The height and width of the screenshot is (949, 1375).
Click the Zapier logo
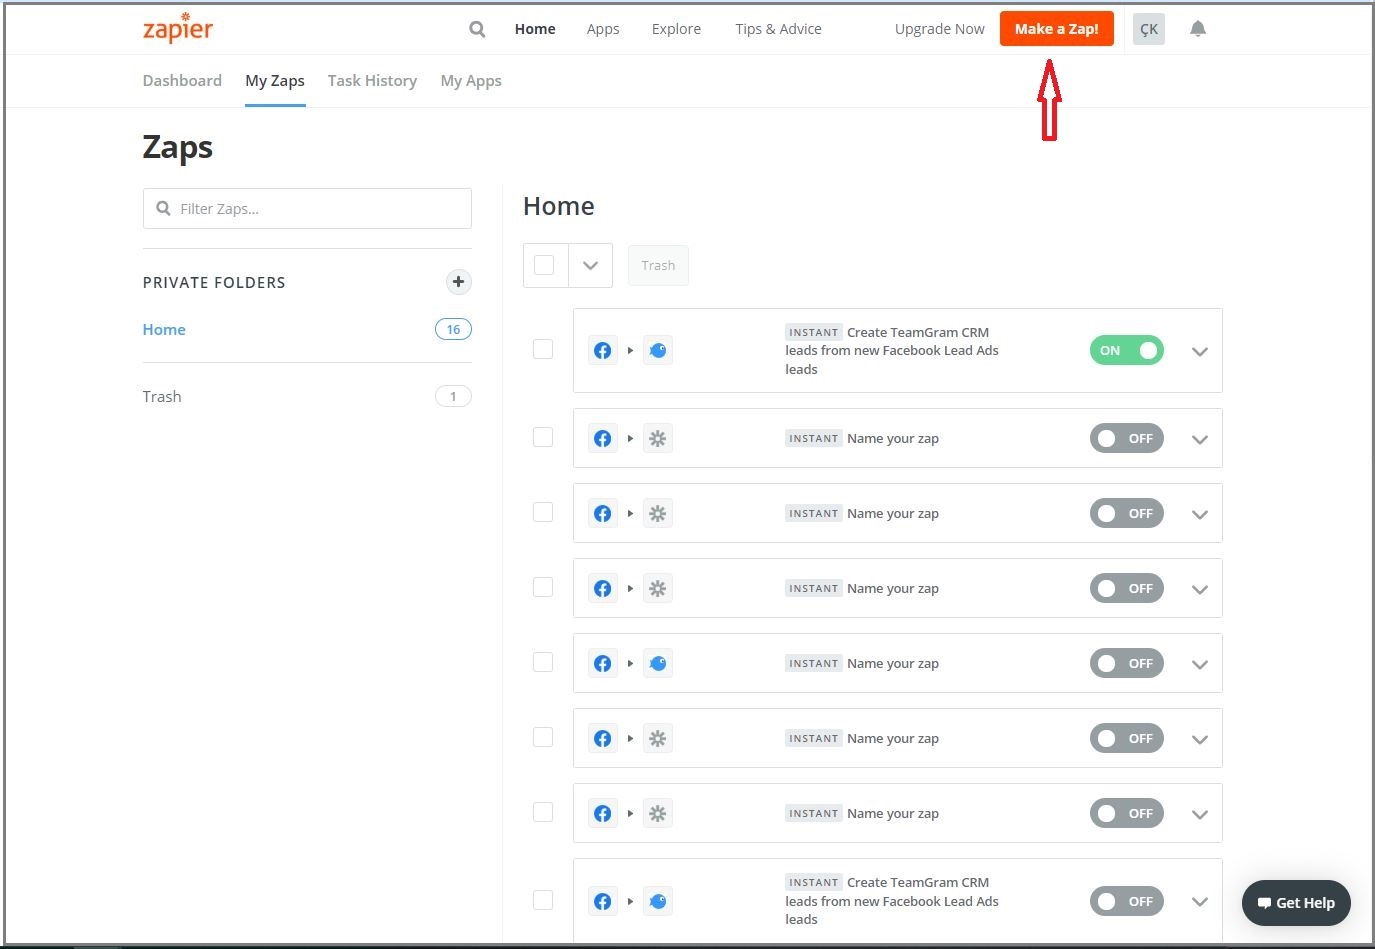pos(178,28)
